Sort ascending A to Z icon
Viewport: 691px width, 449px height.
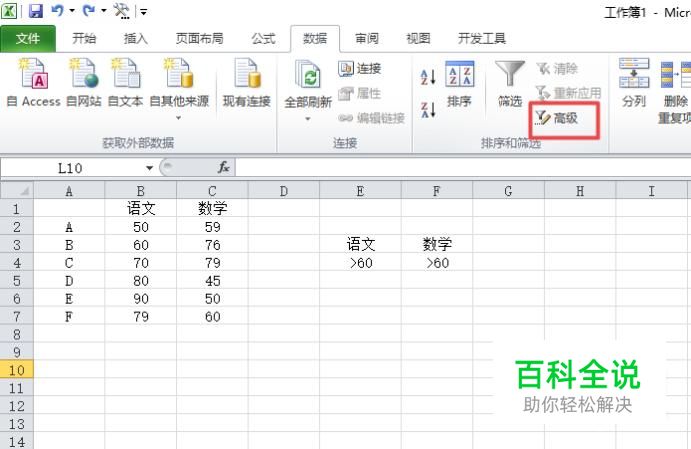click(428, 77)
